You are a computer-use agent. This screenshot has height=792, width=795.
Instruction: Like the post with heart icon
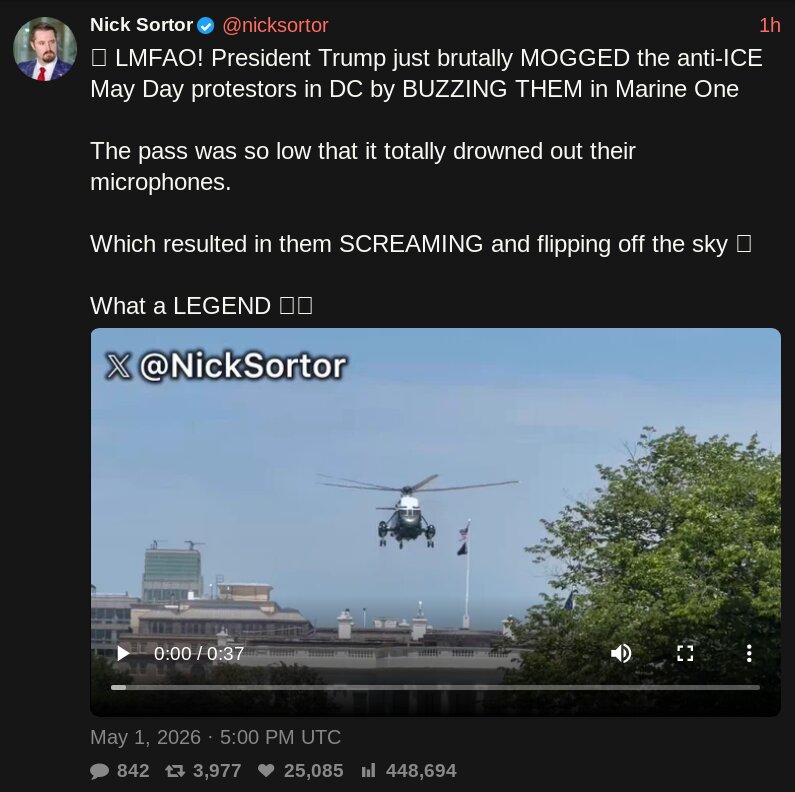(266, 771)
